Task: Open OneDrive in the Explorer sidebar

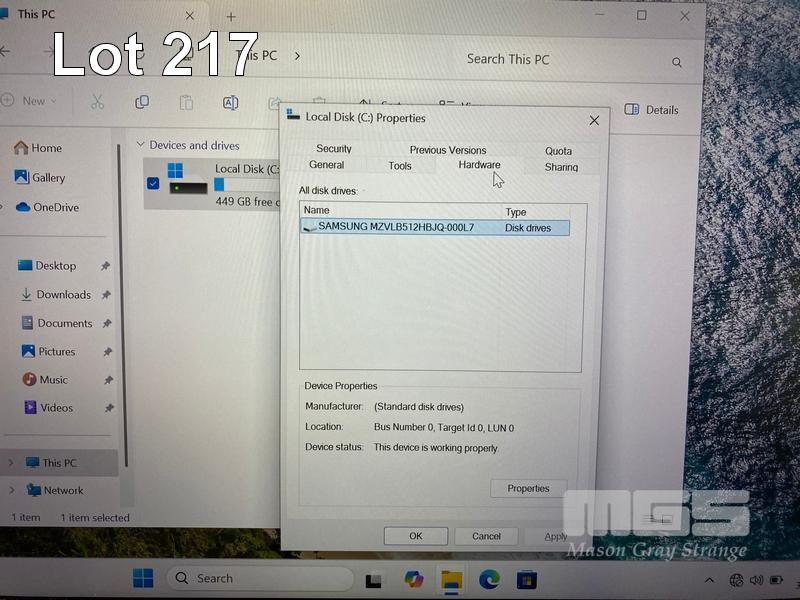Action: click(47, 207)
